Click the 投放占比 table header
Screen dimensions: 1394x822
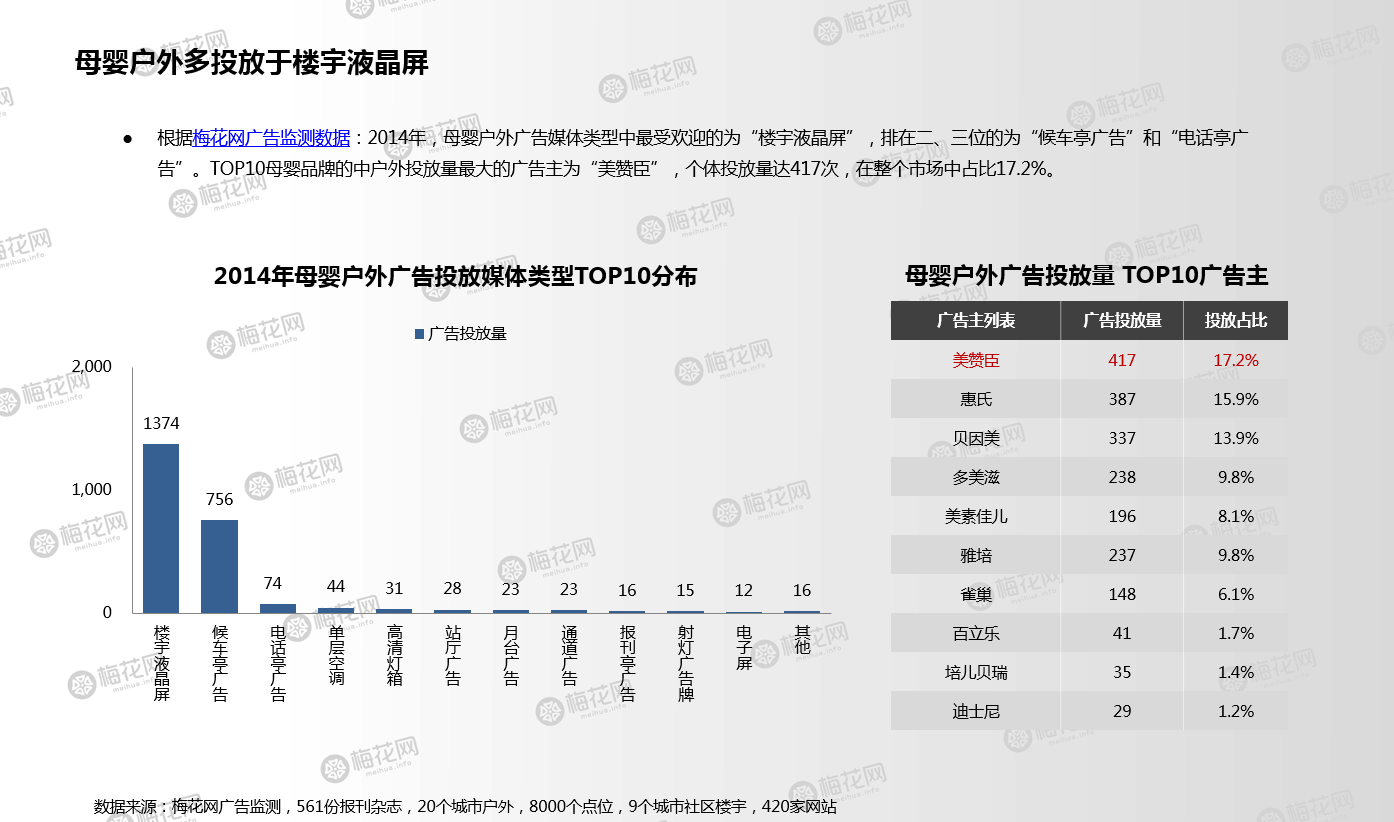click(1236, 321)
